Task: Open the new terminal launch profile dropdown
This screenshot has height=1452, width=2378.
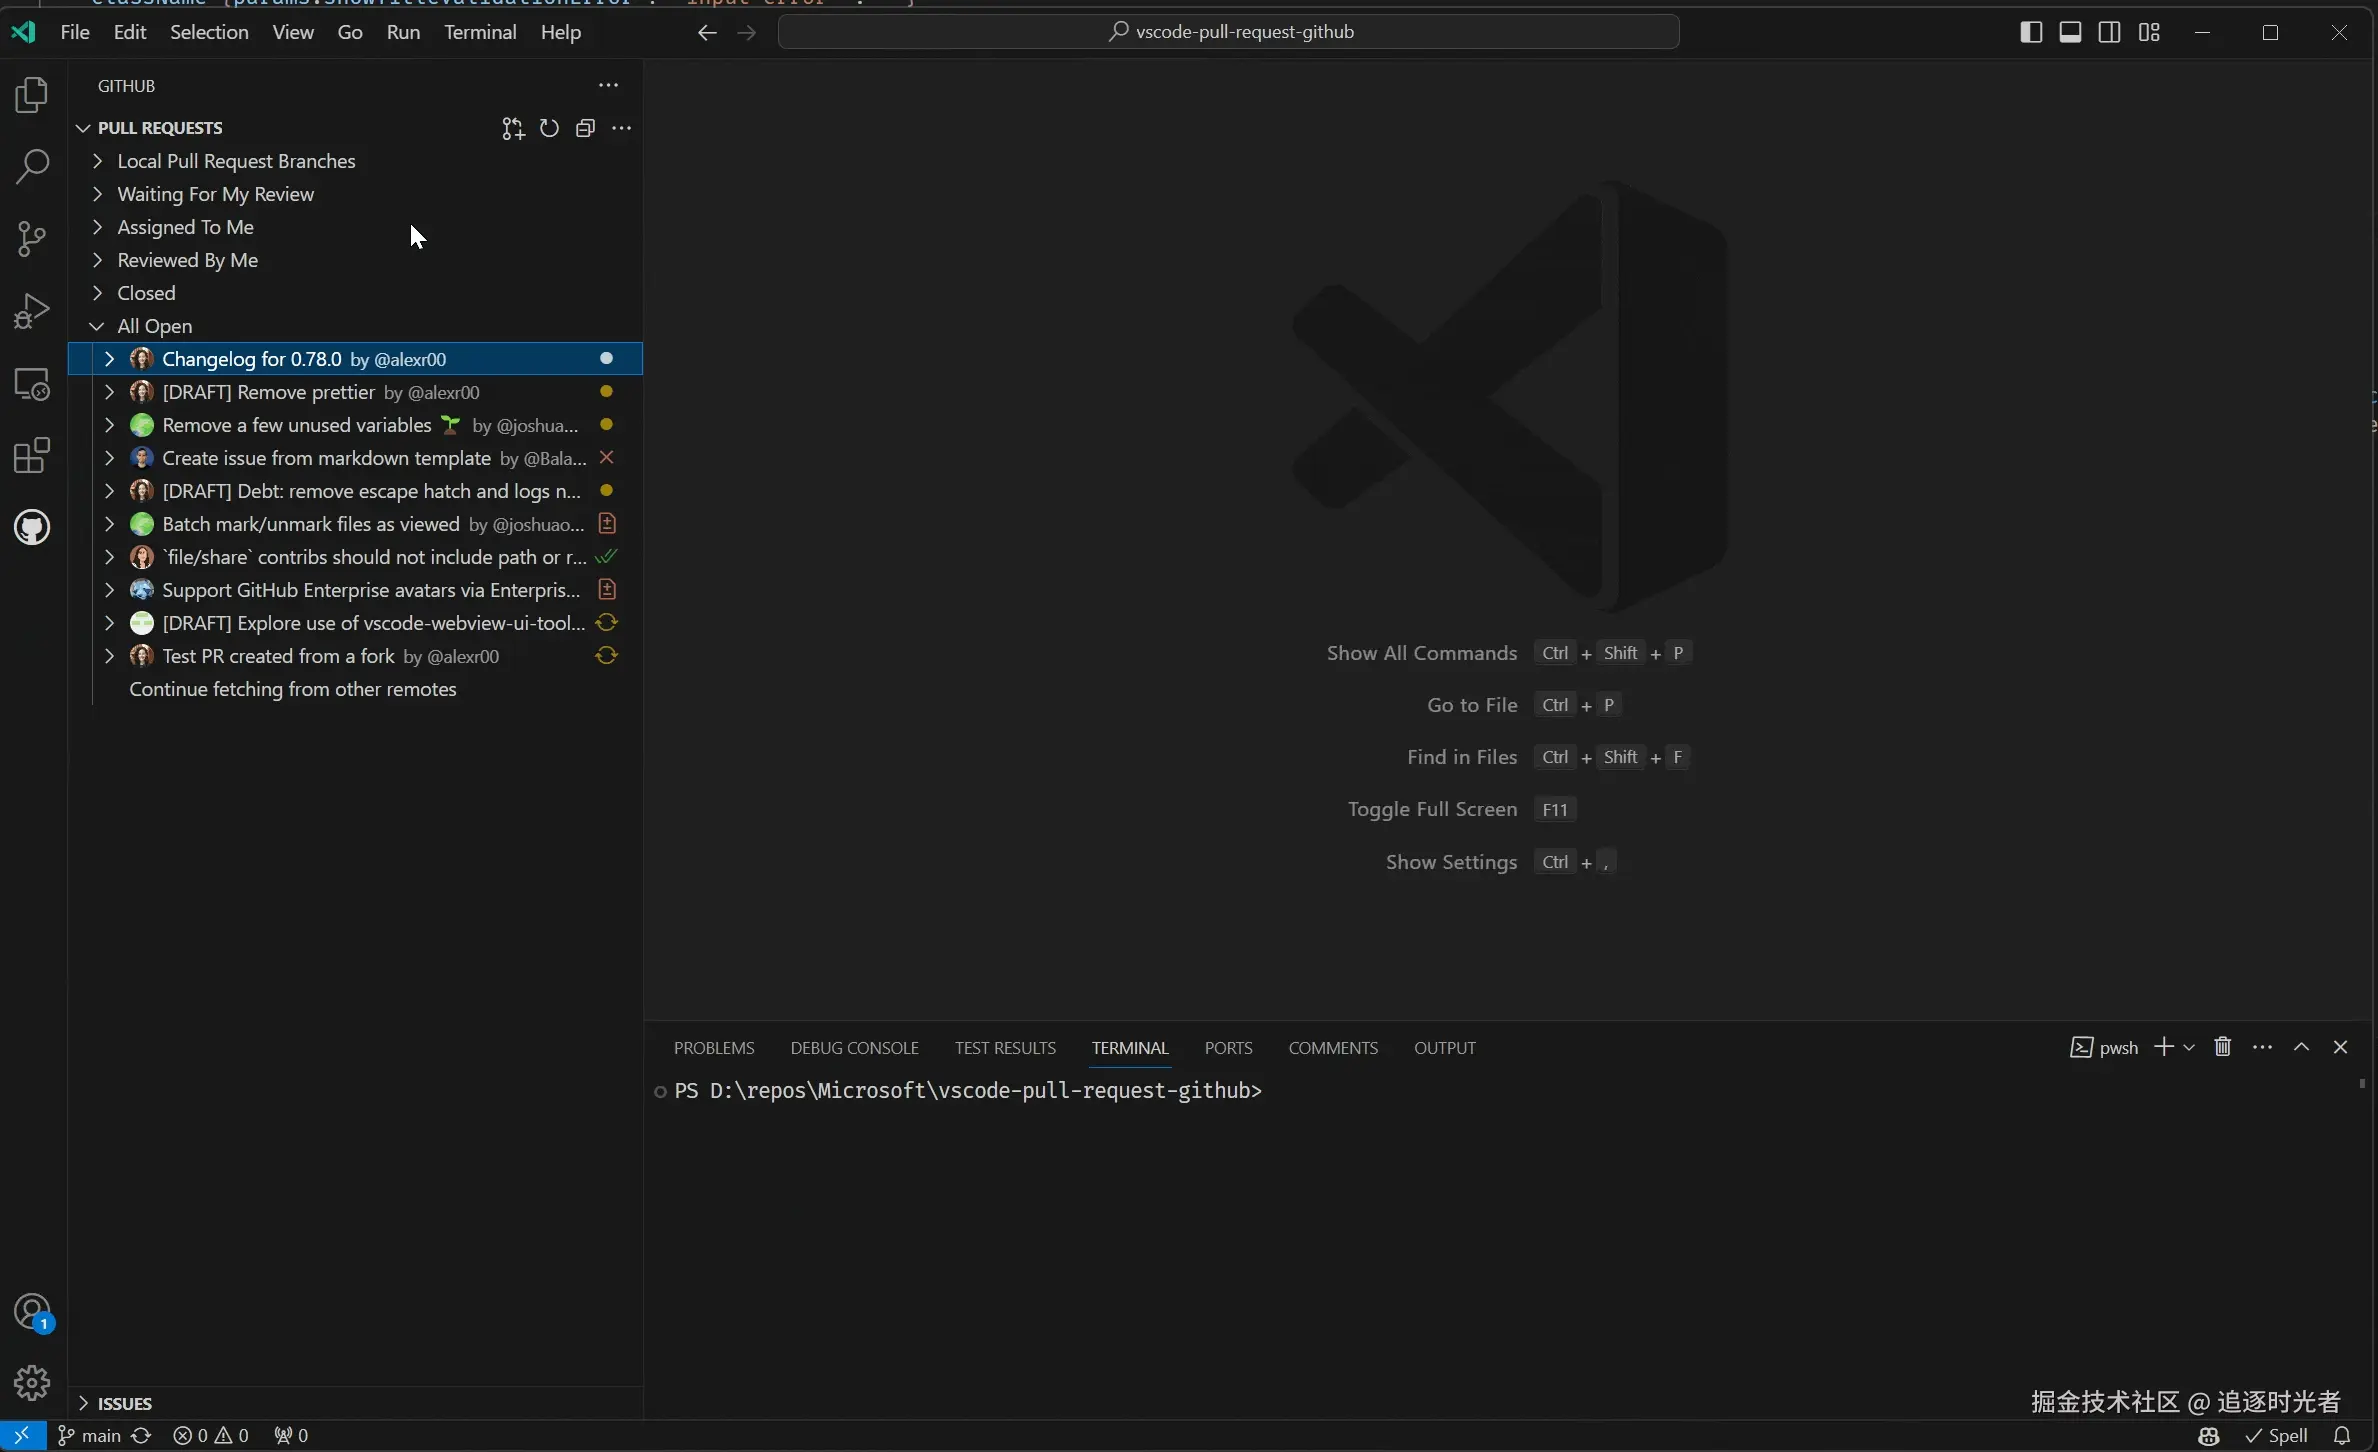Action: pos(2189,1047)
